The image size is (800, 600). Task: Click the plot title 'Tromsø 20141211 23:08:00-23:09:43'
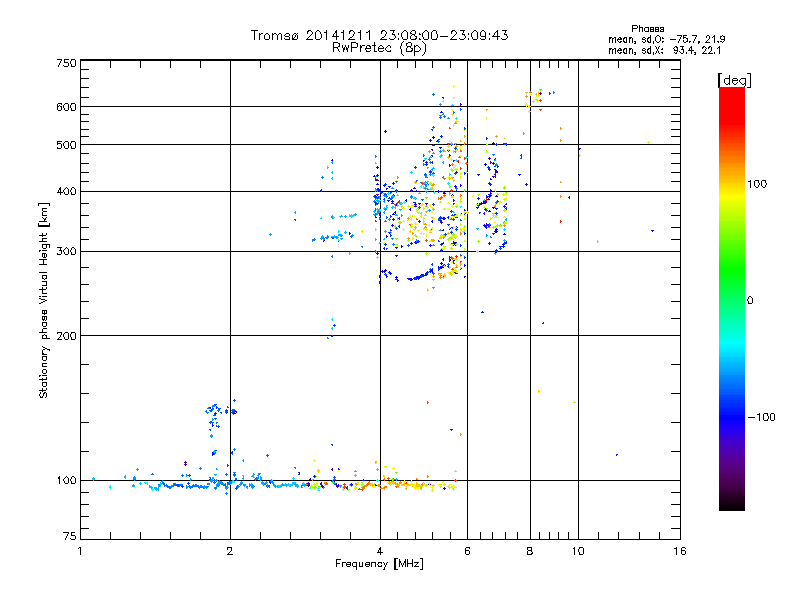pos(379,35)
